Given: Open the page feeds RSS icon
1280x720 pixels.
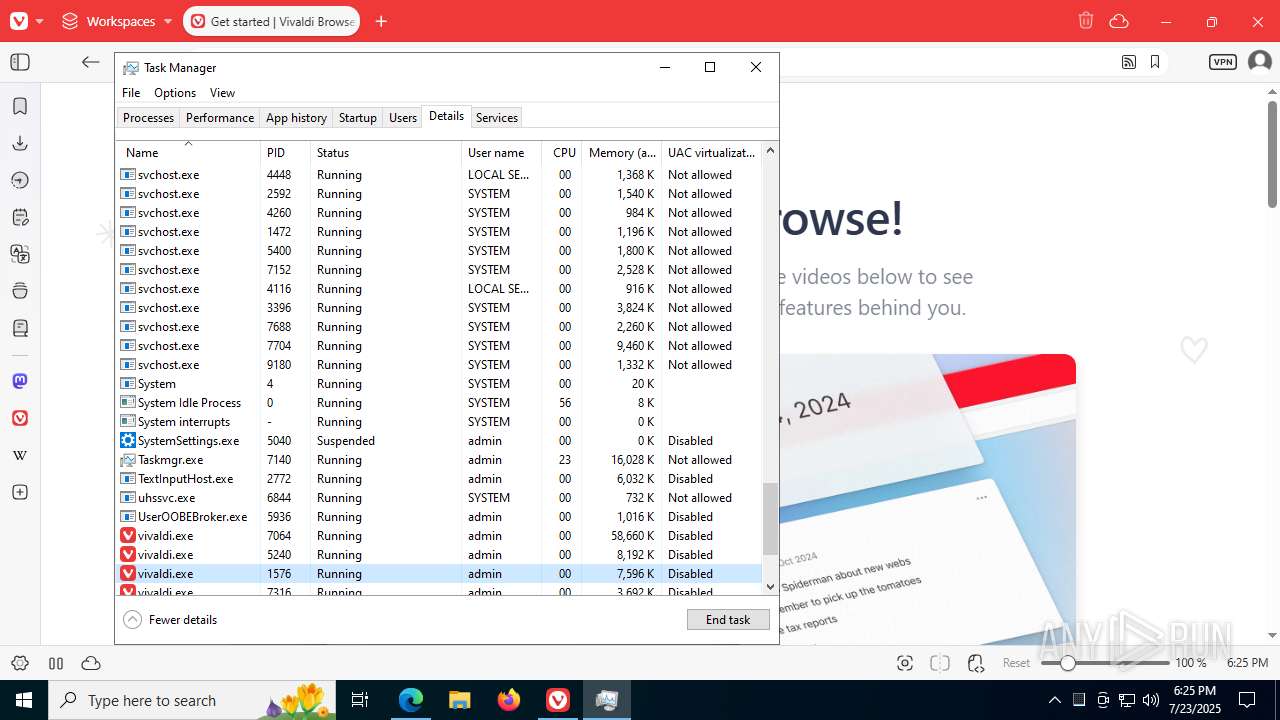Looking at the screenshot, I should (x=1129, y=62).
